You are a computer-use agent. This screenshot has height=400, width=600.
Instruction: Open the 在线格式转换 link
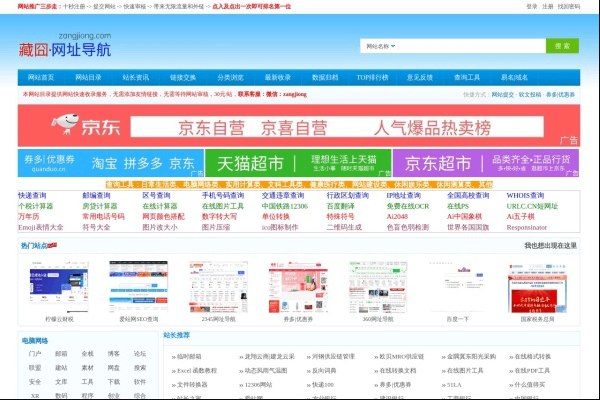coord(533,357)
